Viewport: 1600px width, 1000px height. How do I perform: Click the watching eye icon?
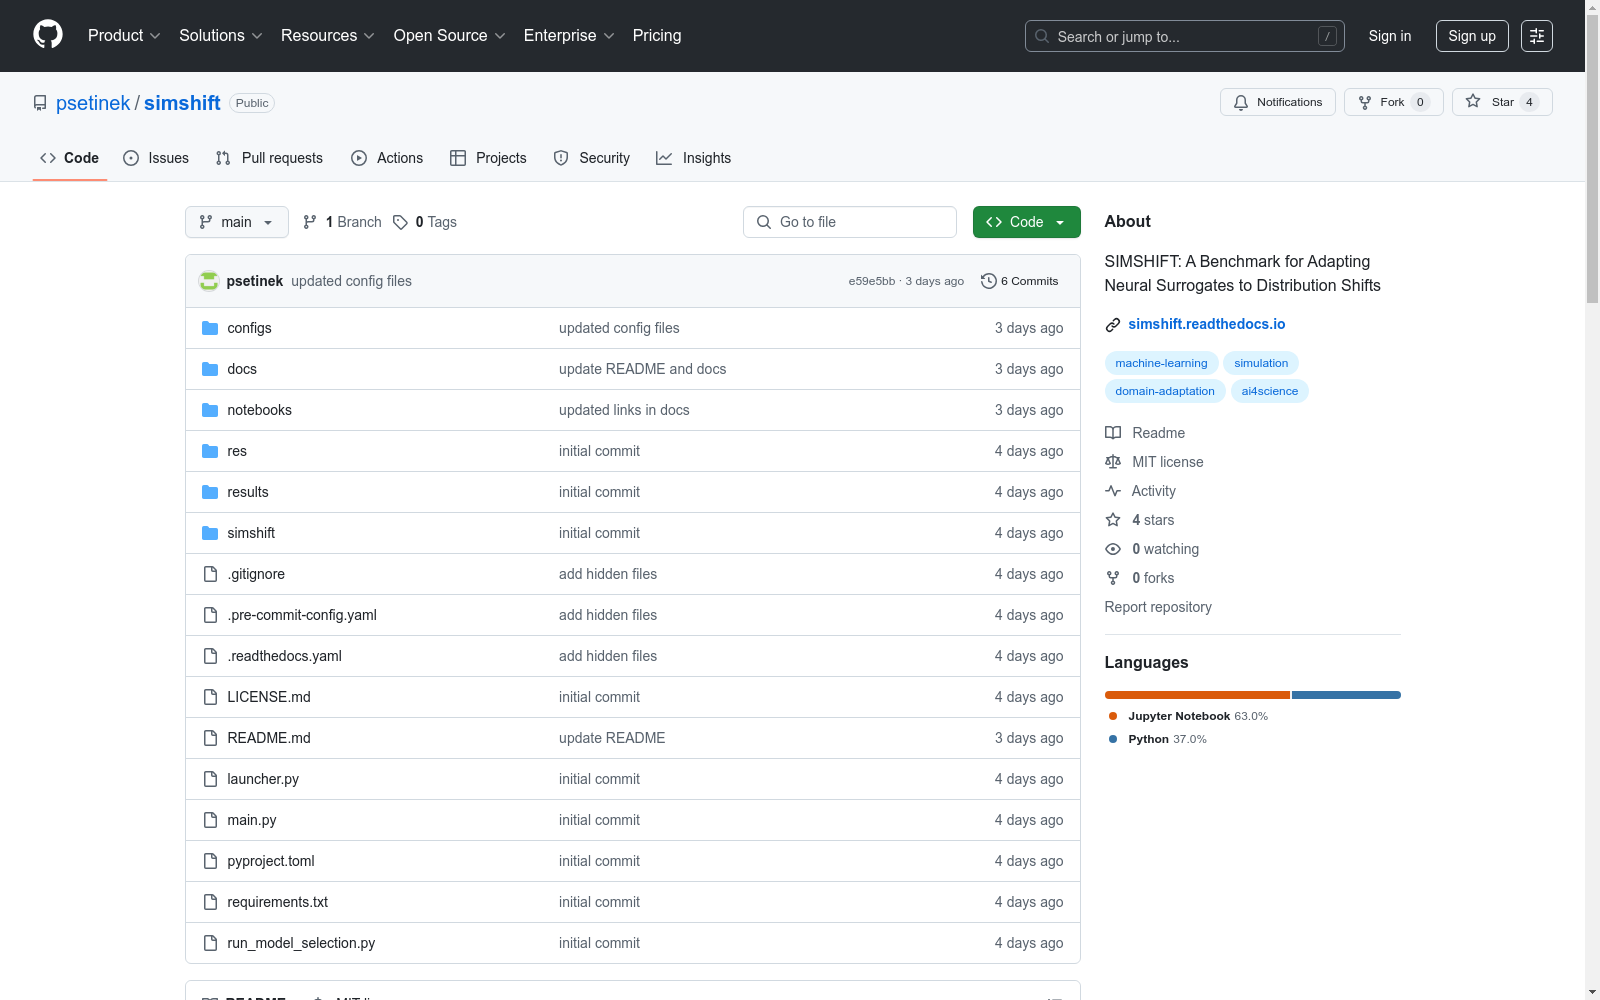coord(1113,549)
